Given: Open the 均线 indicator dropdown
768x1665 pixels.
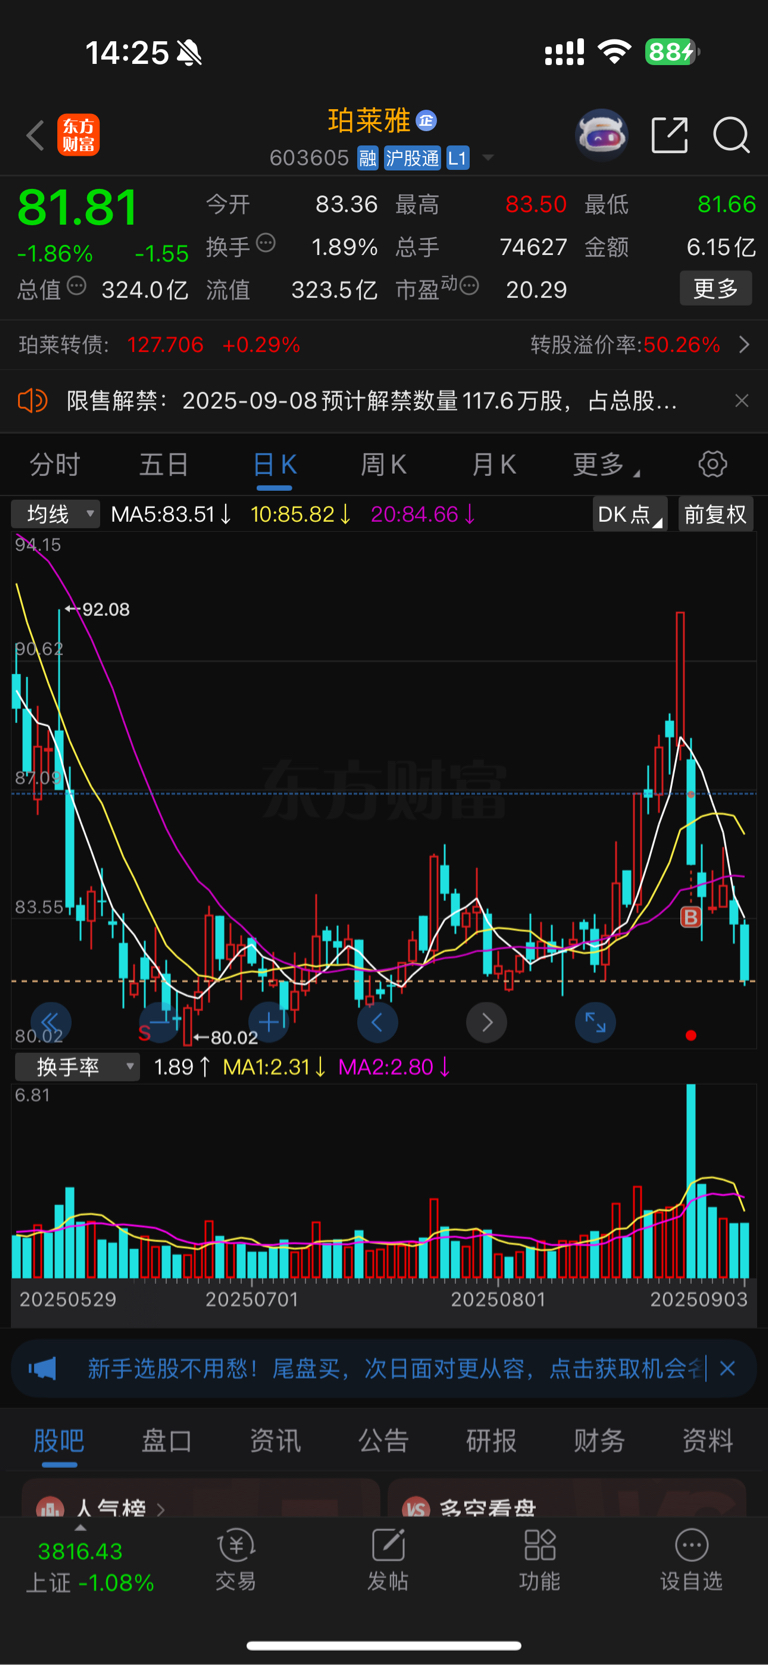Looking at the screenshot, I should coord(55,514).
